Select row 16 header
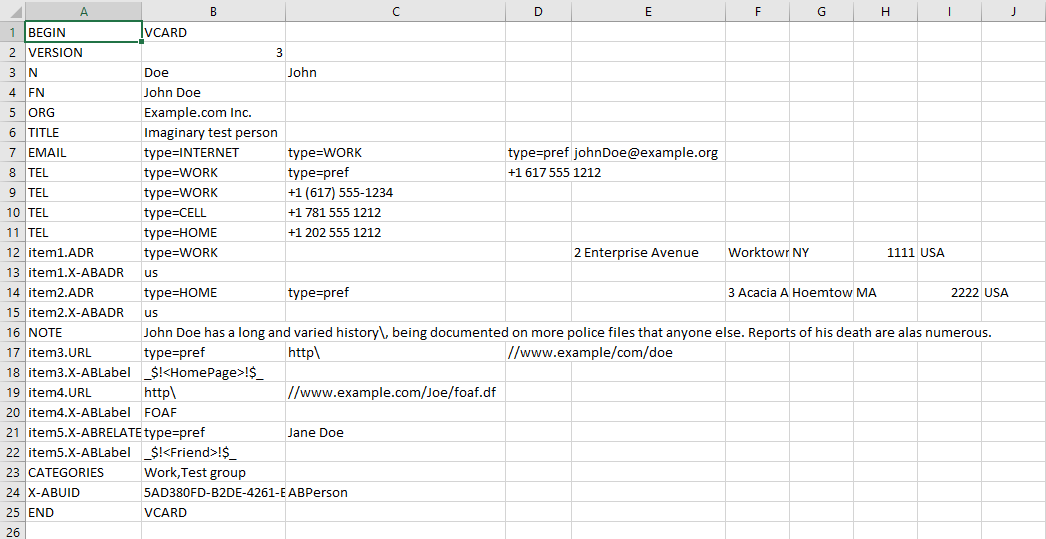Viewport: 1046px width, 539px height. tap(12, 332)
